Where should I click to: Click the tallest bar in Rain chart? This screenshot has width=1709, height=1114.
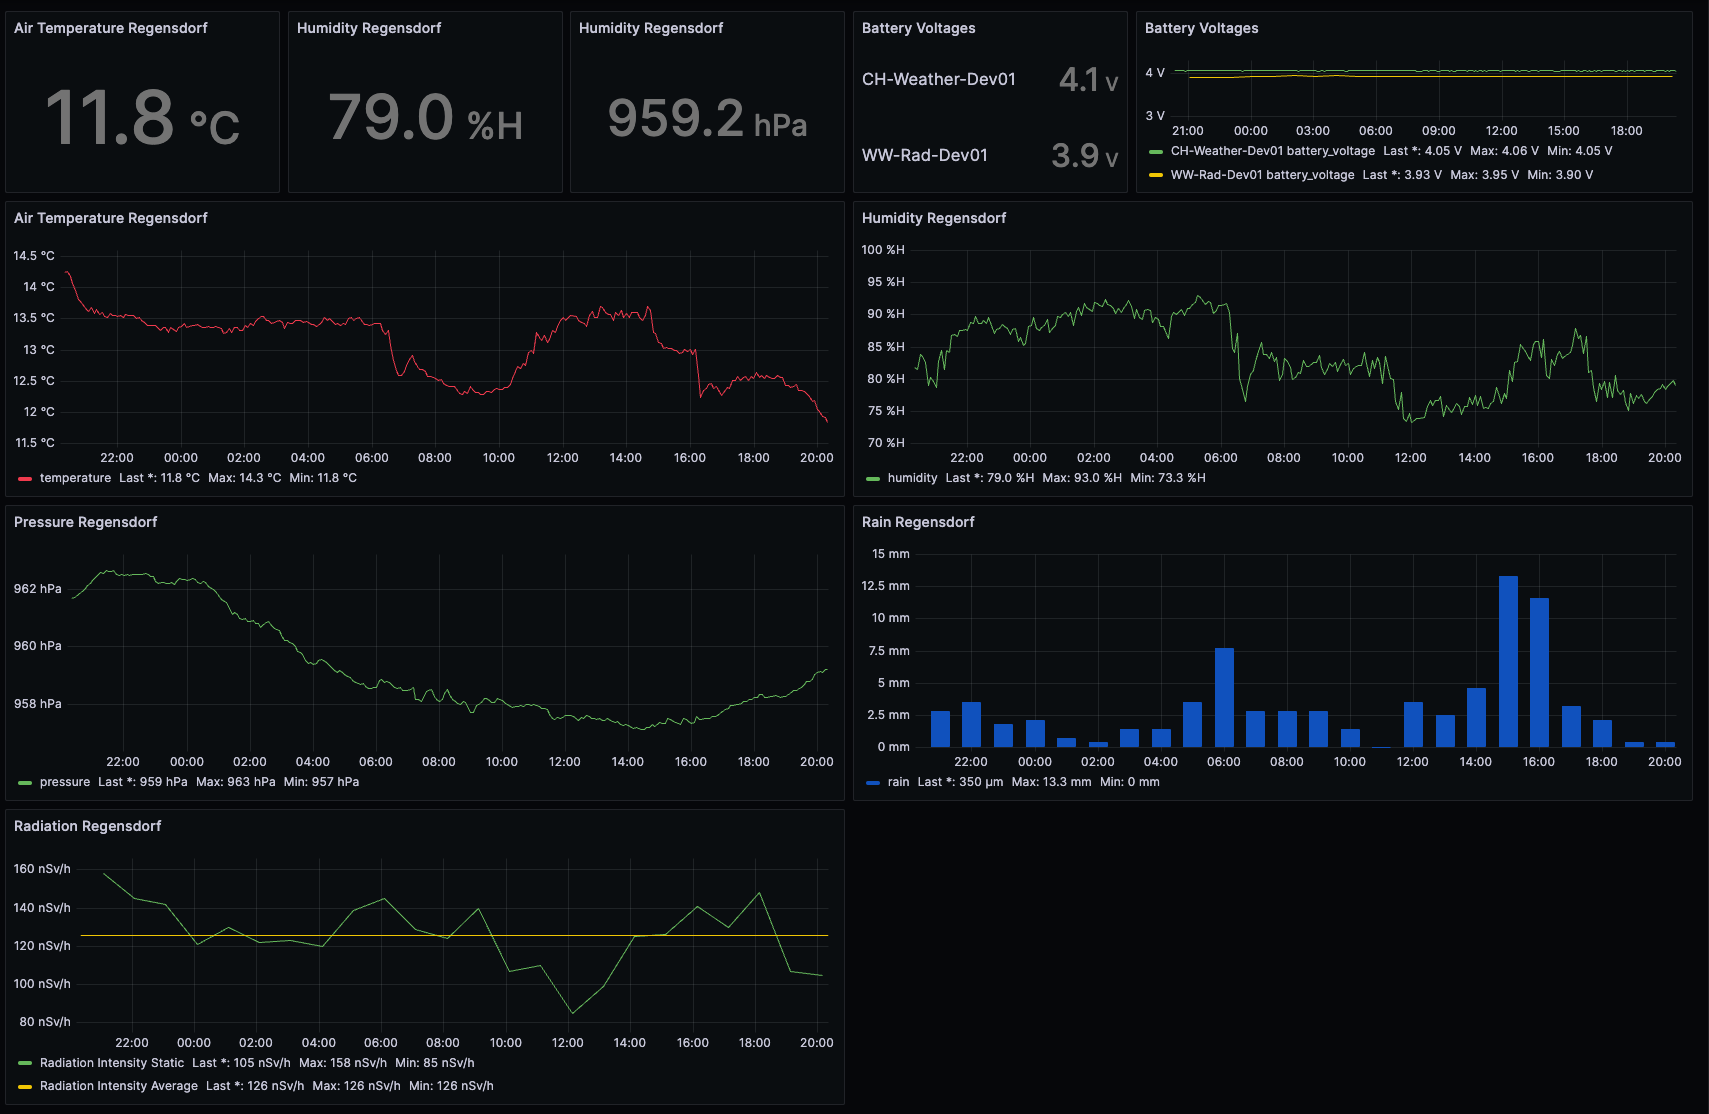pos(1508,661)
